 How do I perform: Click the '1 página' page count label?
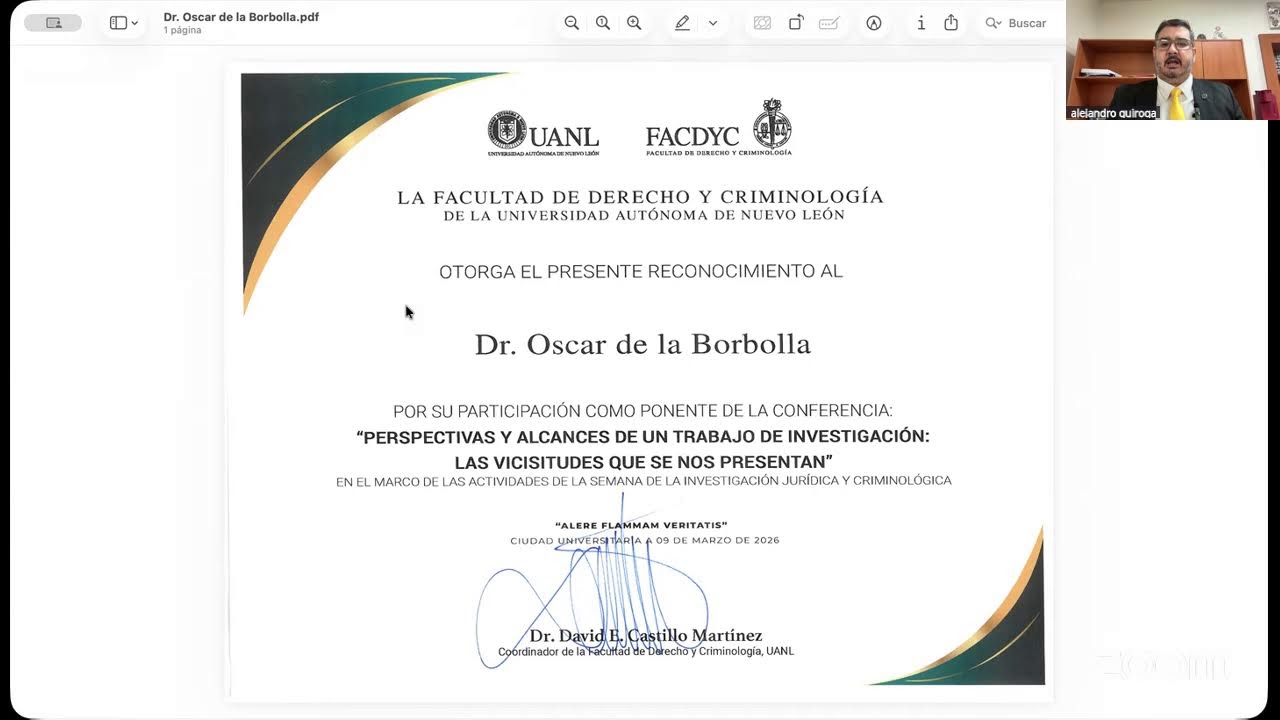pyautogui.click(x=182, y=31)
